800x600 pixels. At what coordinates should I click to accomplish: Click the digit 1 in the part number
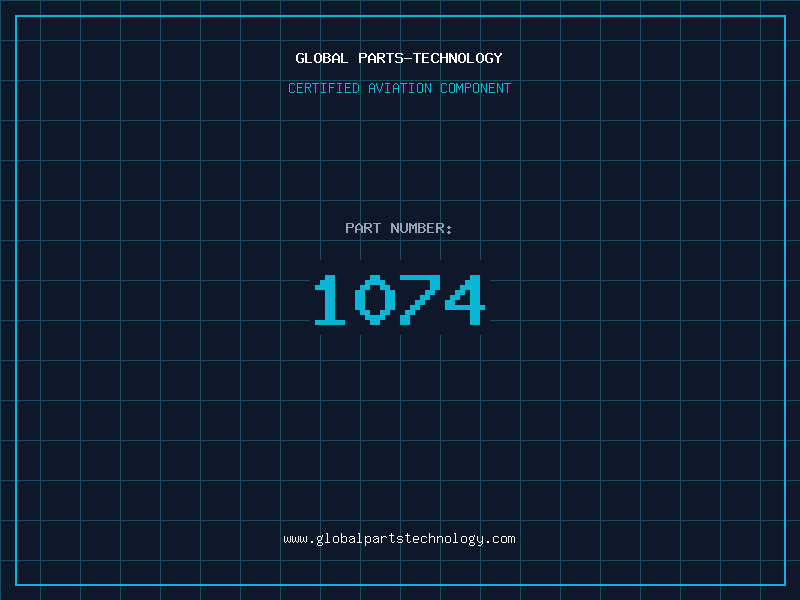[x=330, y=300]
